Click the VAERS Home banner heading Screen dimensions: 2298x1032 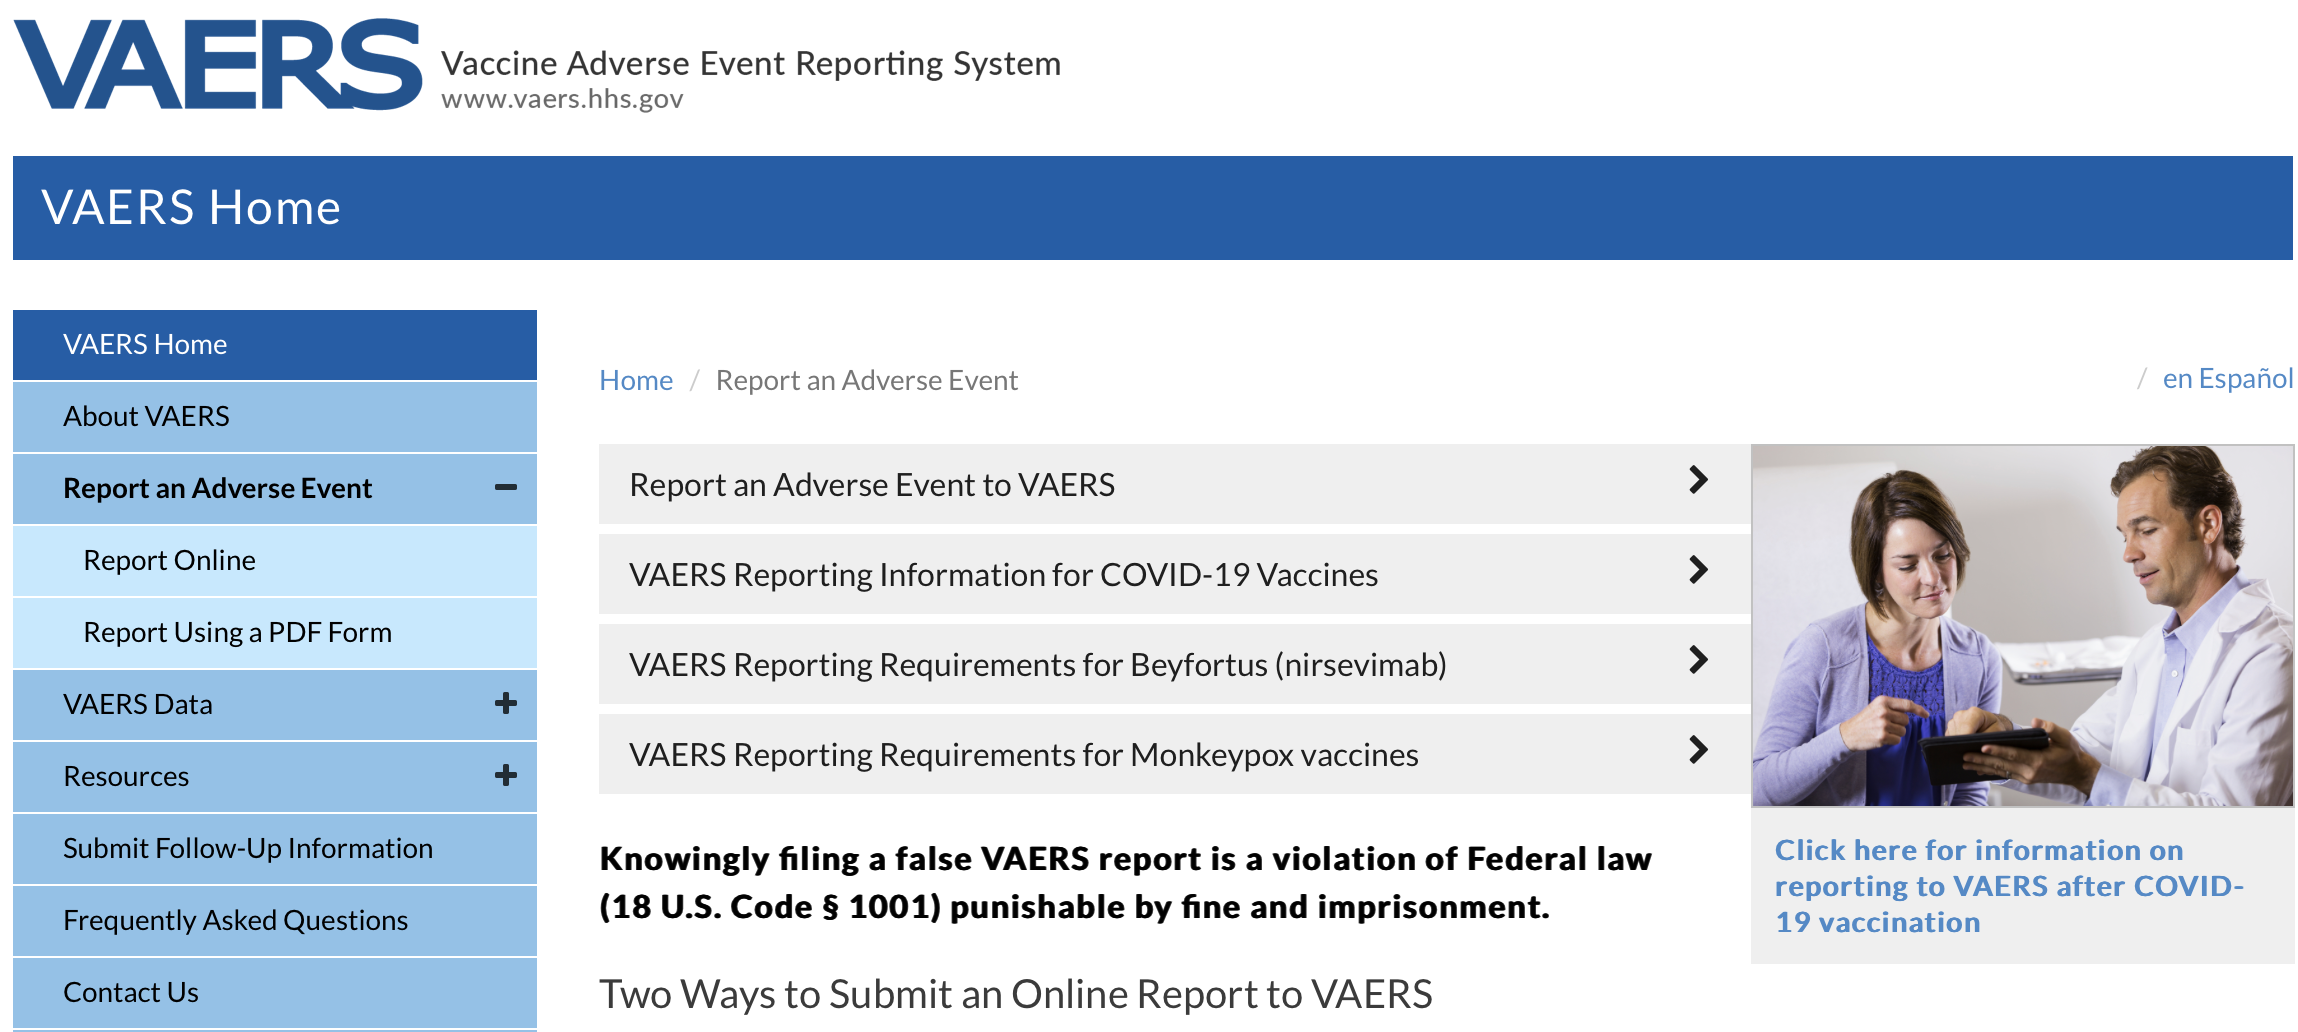coord(191,208)
